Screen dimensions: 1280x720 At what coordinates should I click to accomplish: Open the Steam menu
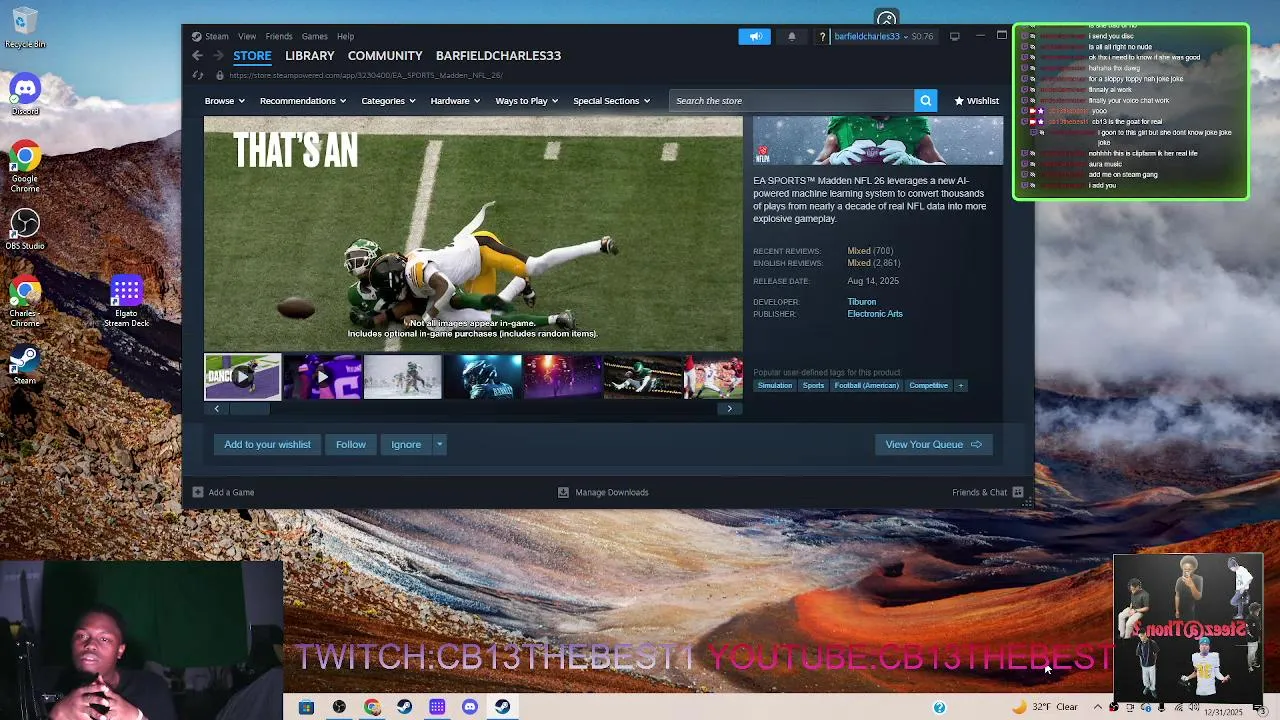tap(216, 37)
